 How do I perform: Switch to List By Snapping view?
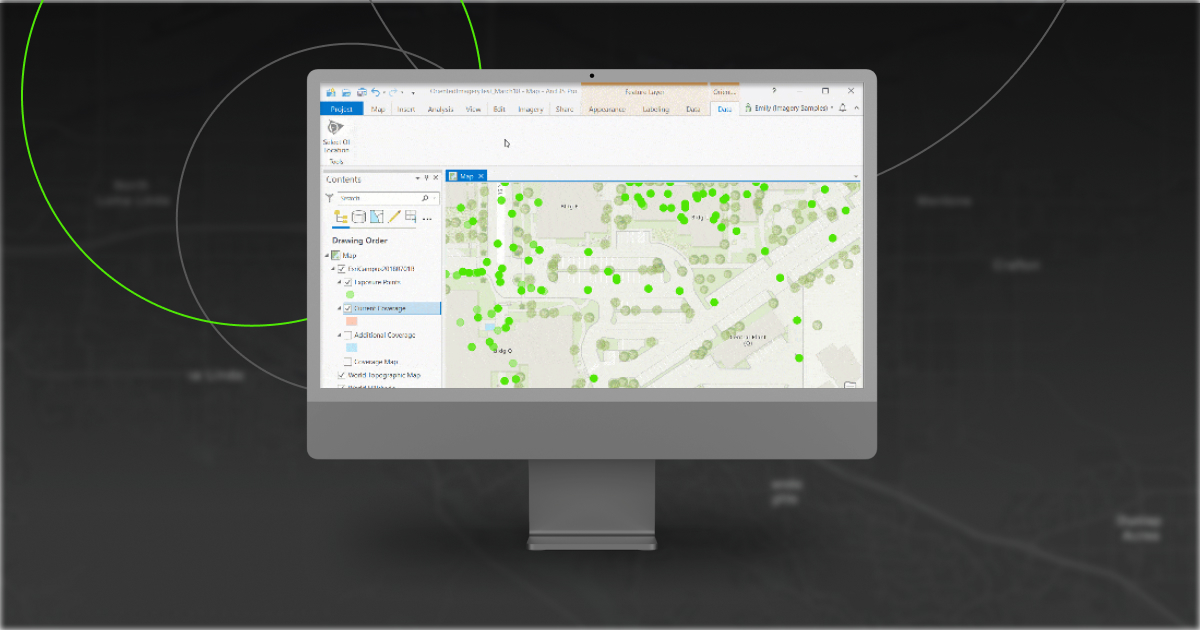411,217
